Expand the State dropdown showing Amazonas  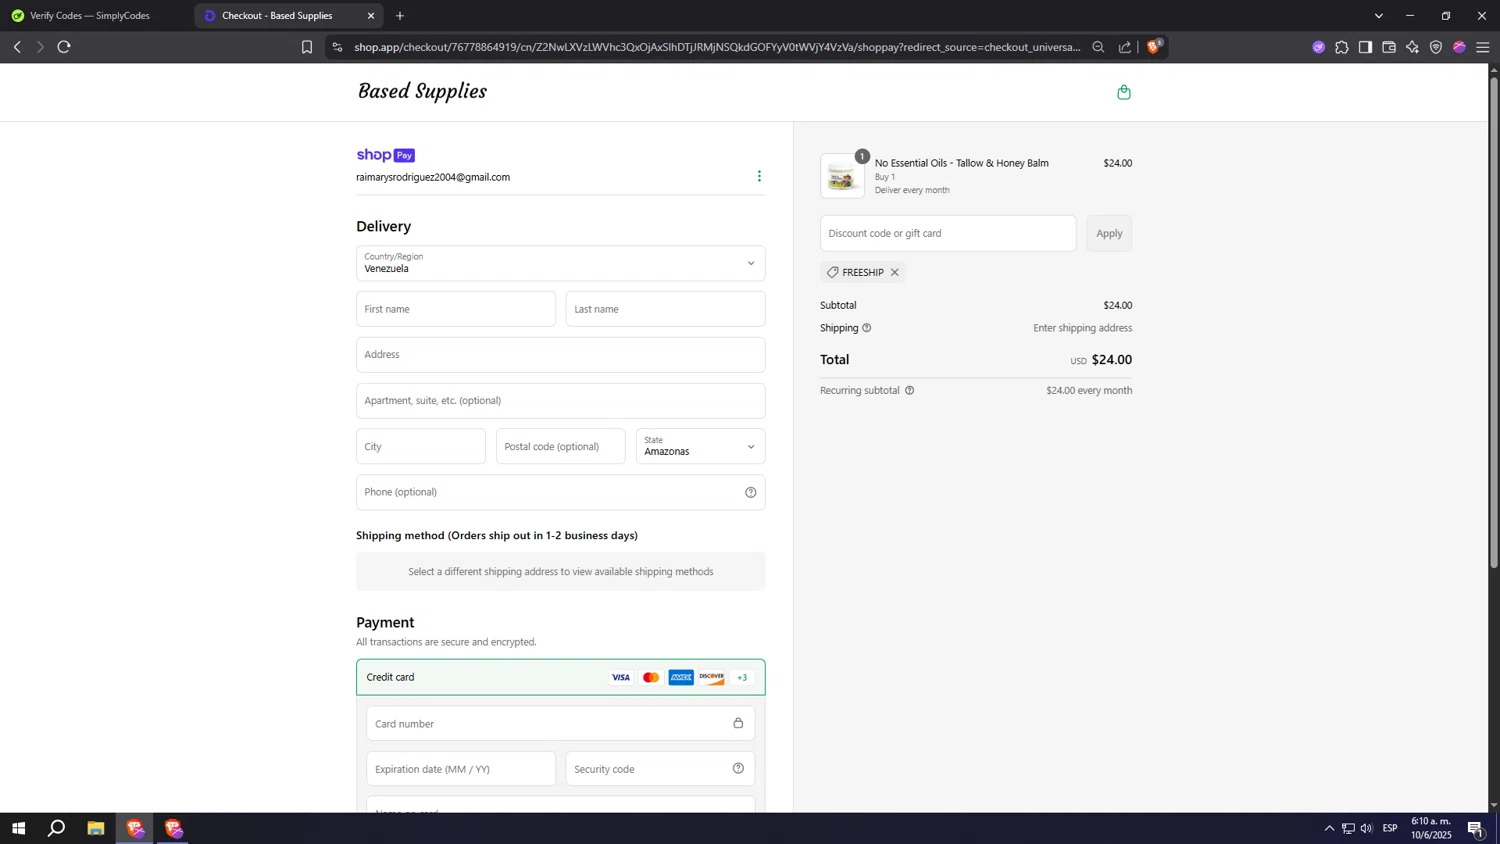pos(700,446)
